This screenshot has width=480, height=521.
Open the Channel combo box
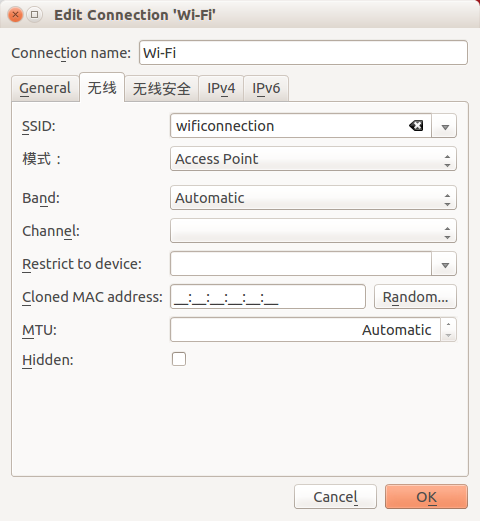click(x=313, y=231)
